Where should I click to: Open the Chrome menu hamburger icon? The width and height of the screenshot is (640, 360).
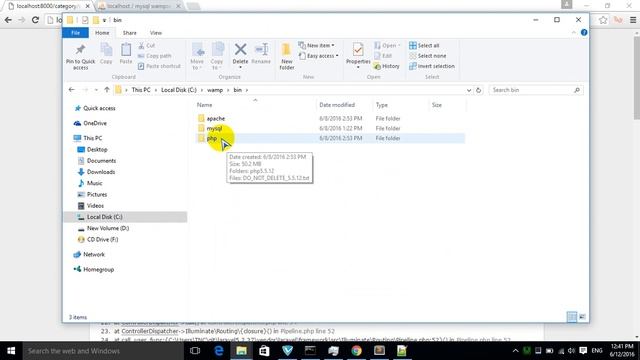point(633,20)
